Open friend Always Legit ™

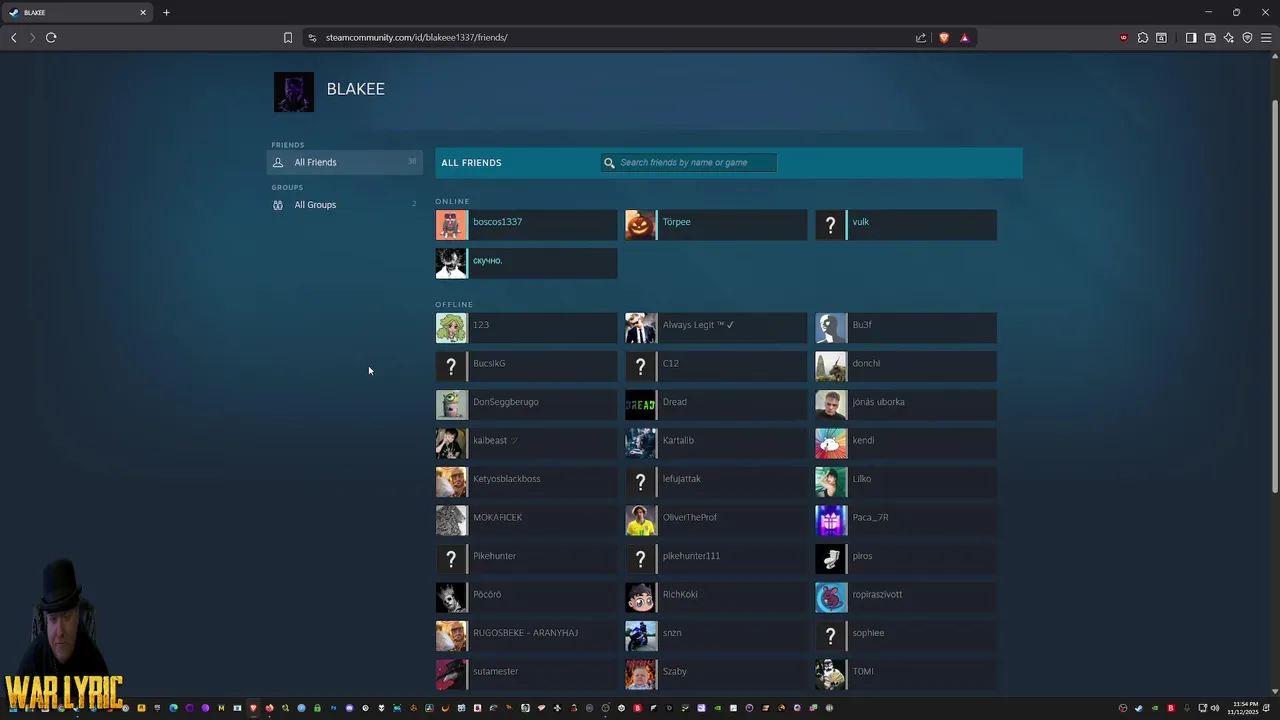(716, 328)
